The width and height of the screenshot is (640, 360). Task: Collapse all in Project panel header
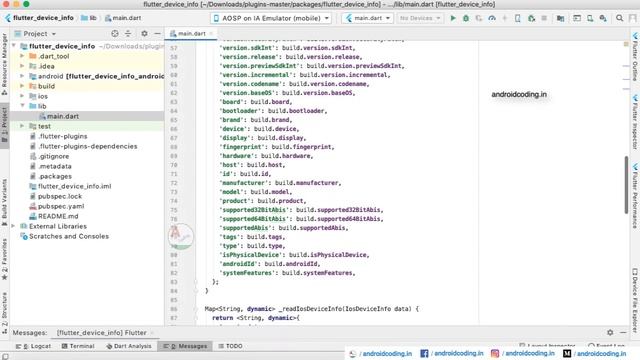[128, 33]
